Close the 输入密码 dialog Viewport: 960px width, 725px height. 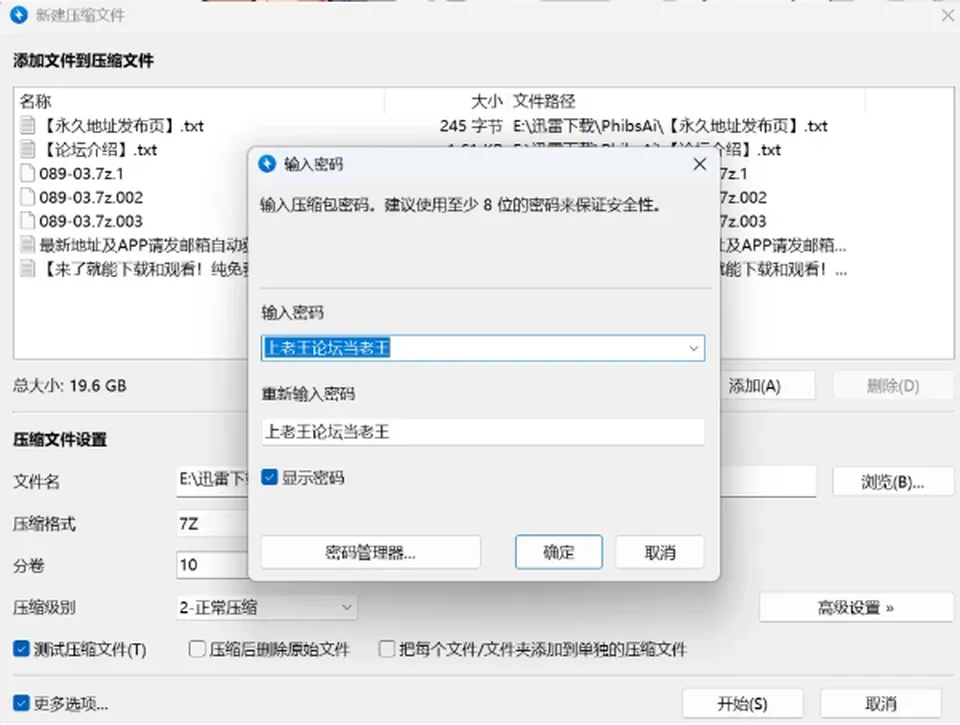pos(700,164)
